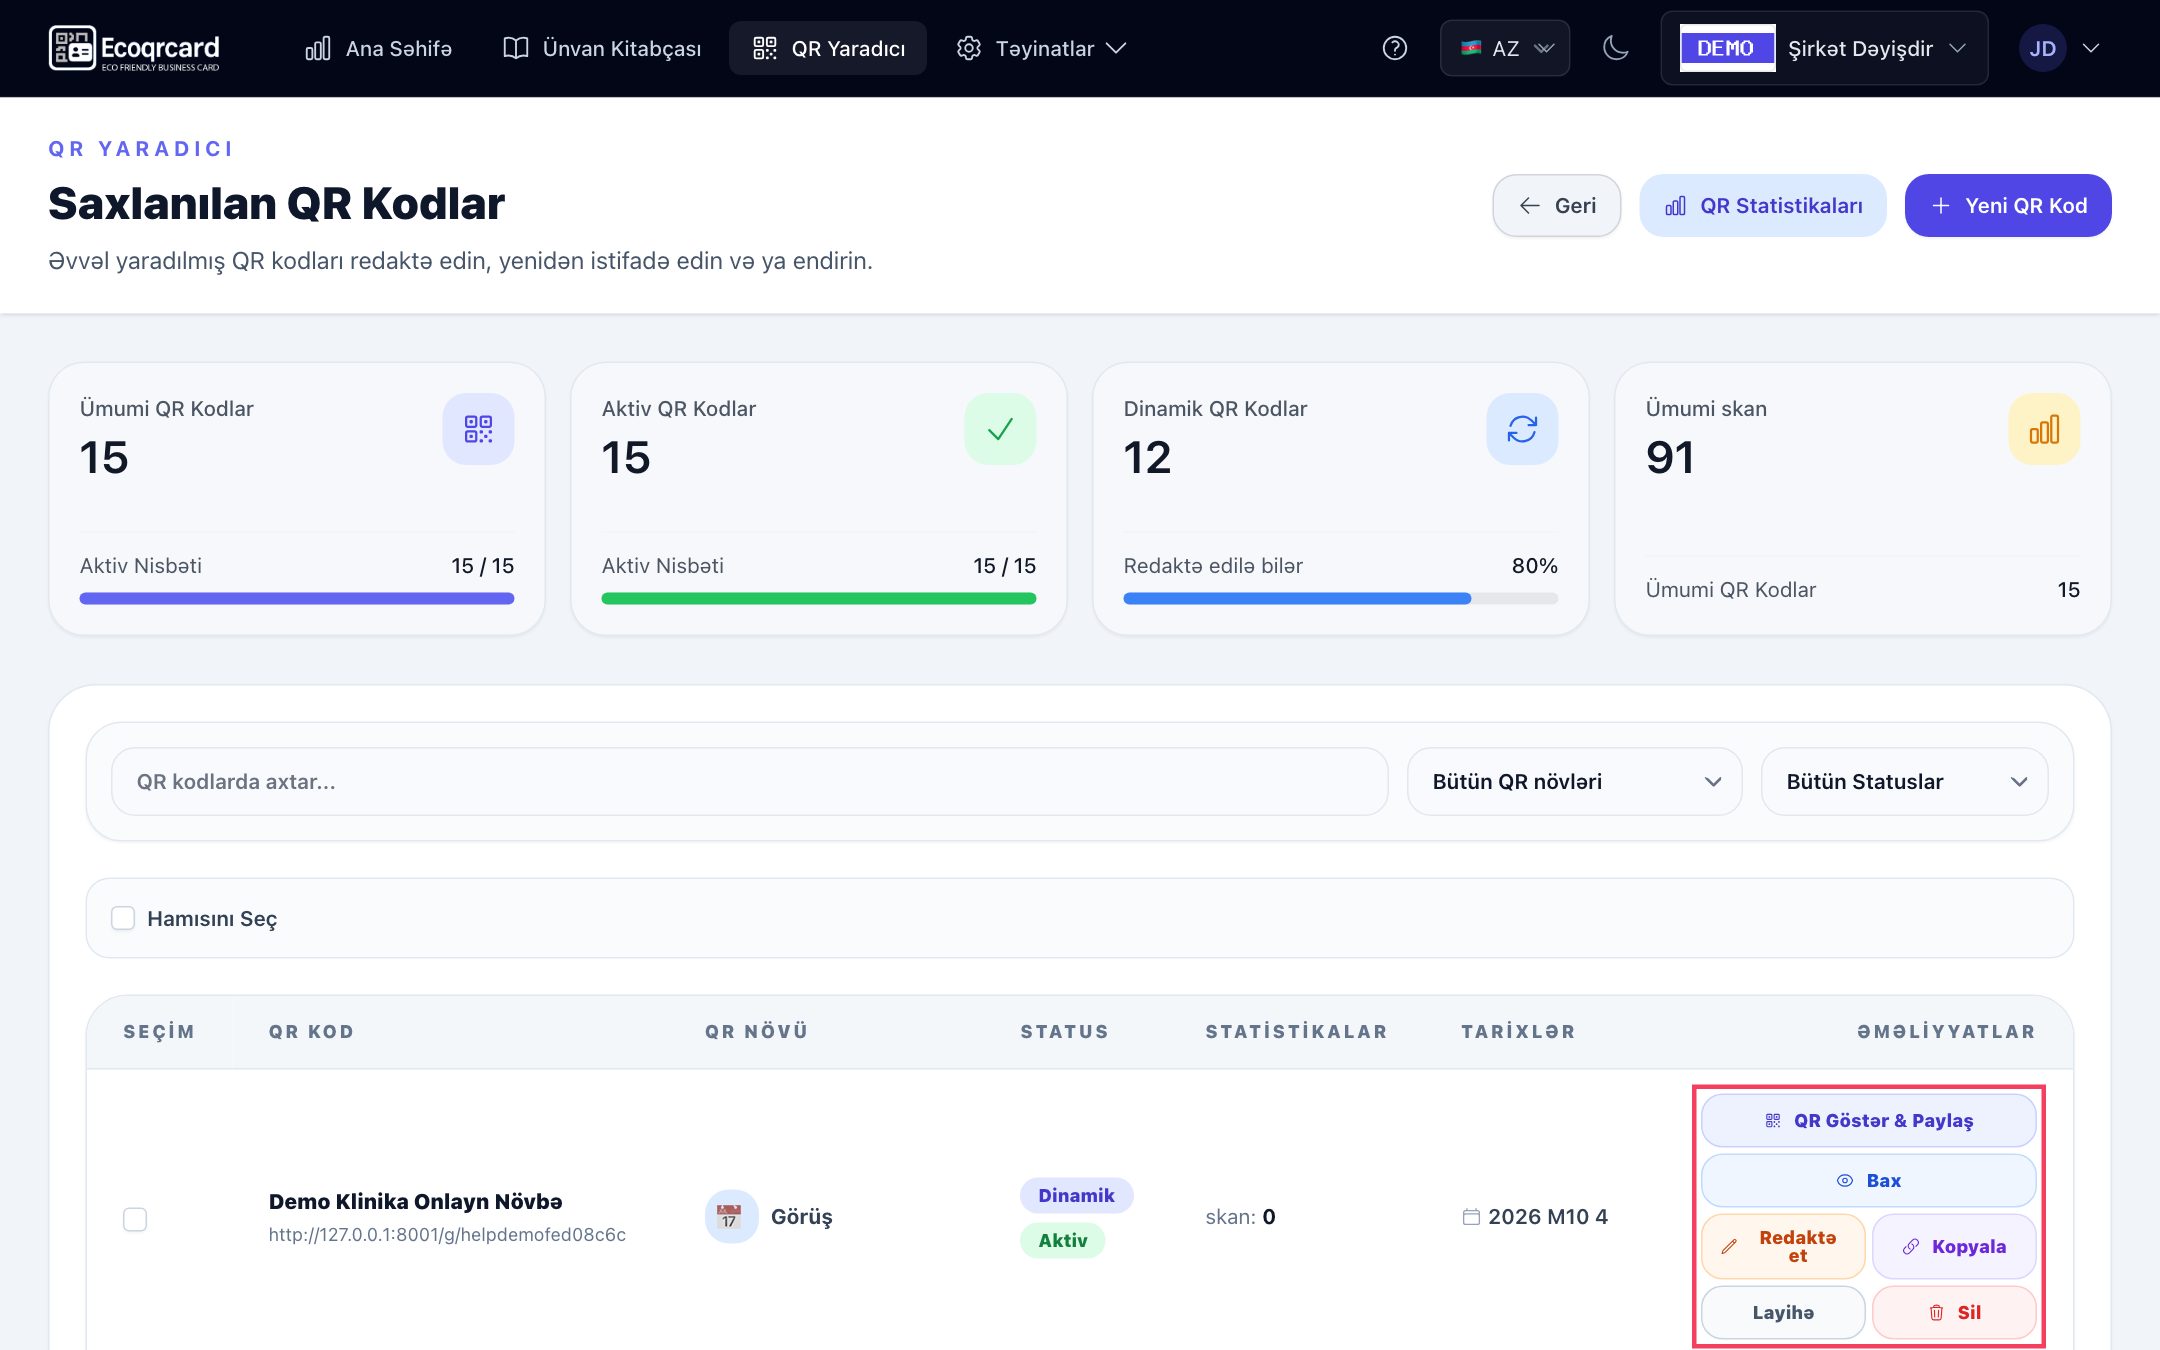Viewport: 2160px width, 1350px height.
Task: Click QR Göstər & Paylaş button
Action: pos(1869,1121)
